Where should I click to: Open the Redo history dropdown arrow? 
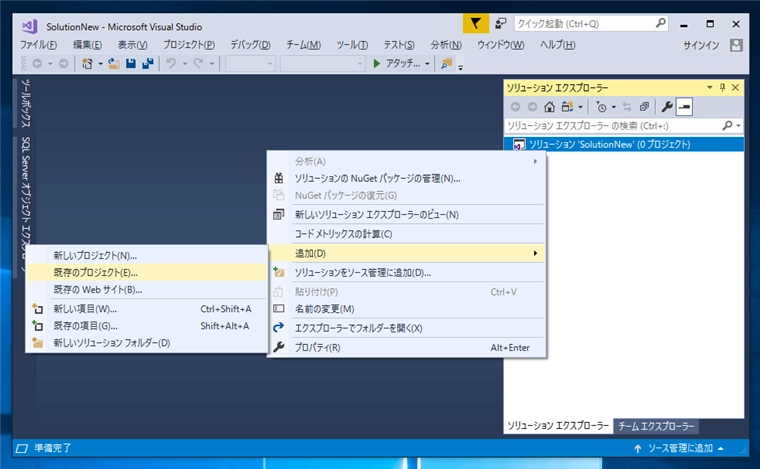point(212,63)
